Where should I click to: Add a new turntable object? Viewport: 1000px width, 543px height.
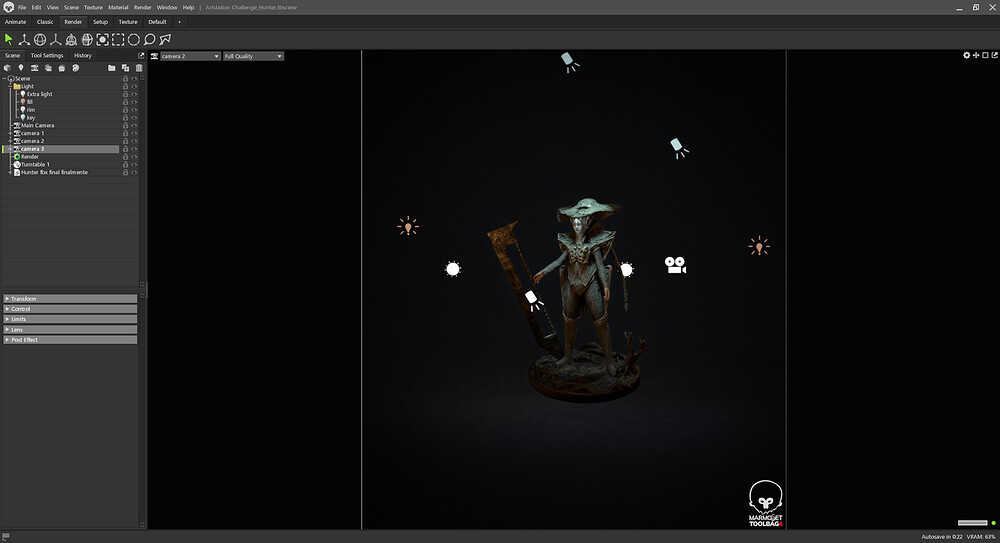[x=75, y=68]
